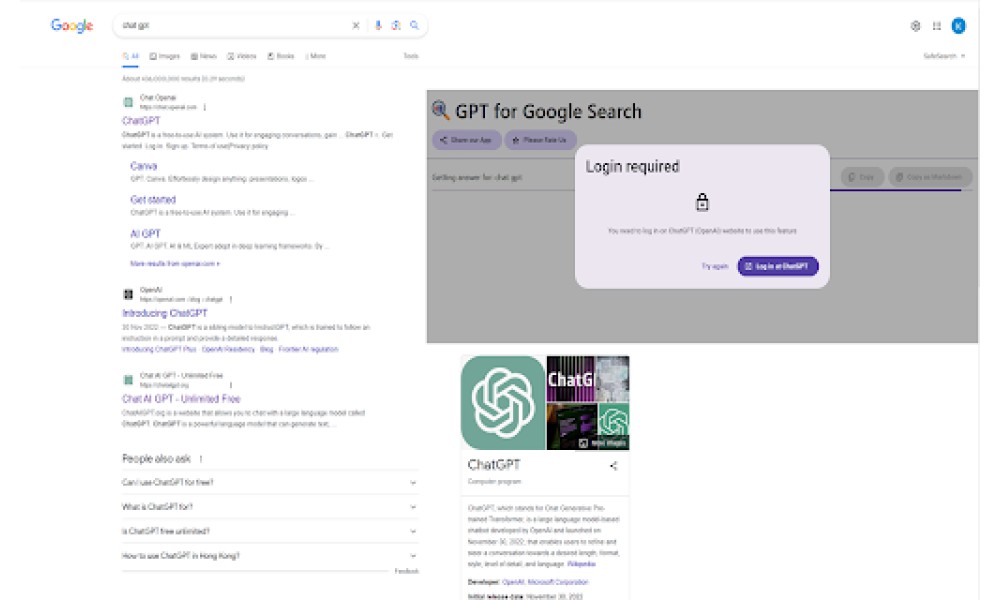Open Wikipedia link in knowledge panel
The width and height of the screenshot is (1000, 600).
(x=581, y=564)
